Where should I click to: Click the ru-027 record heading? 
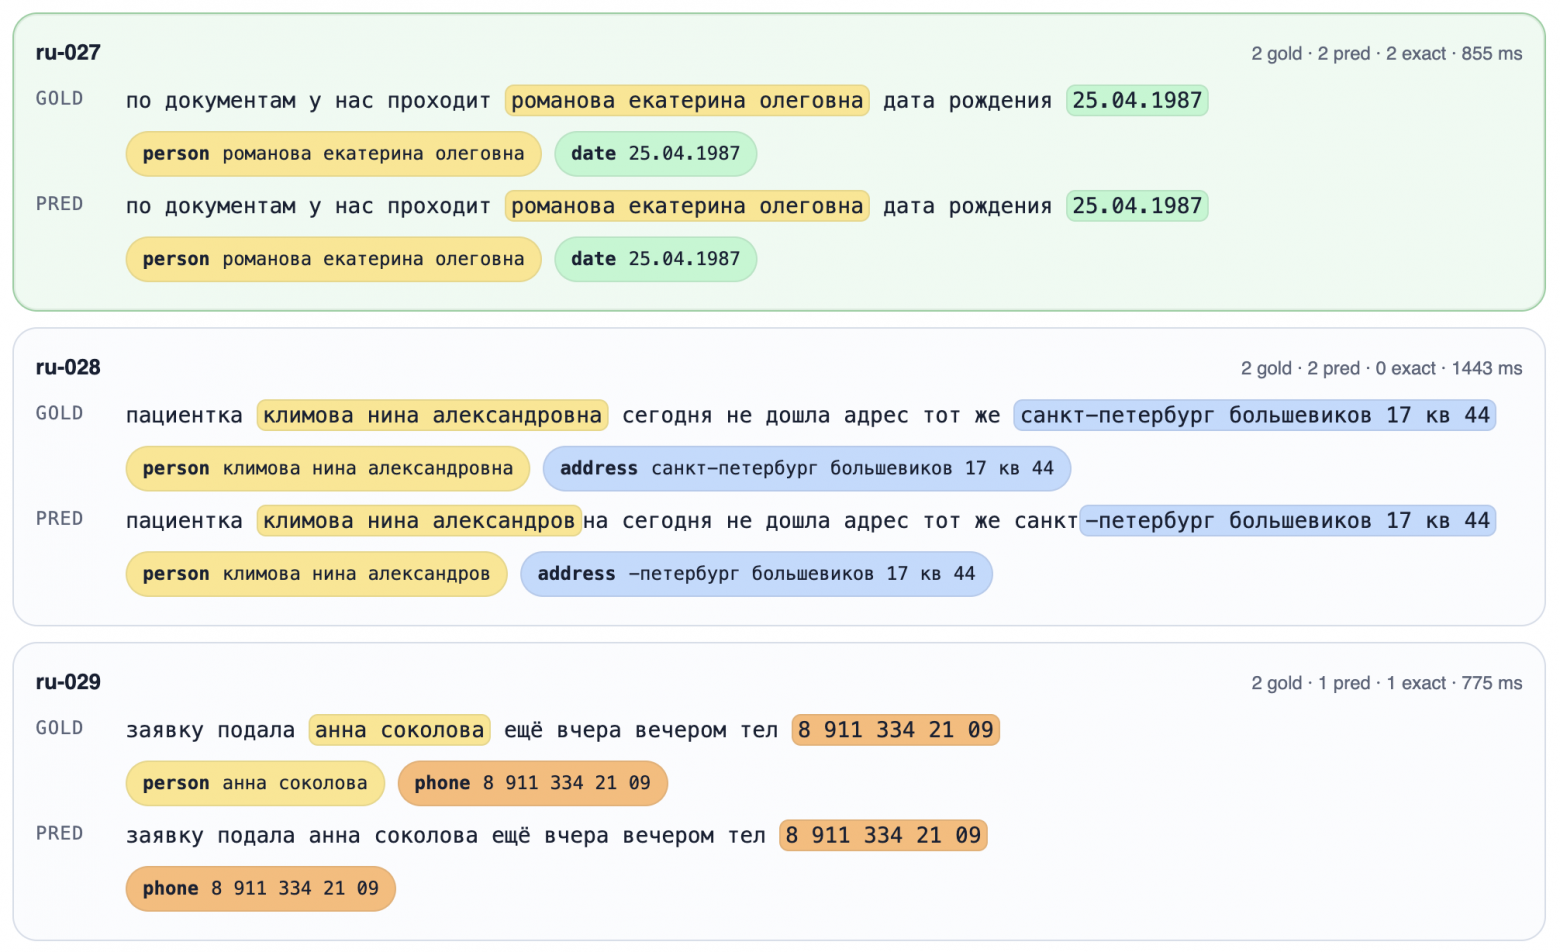coord(68,53)
